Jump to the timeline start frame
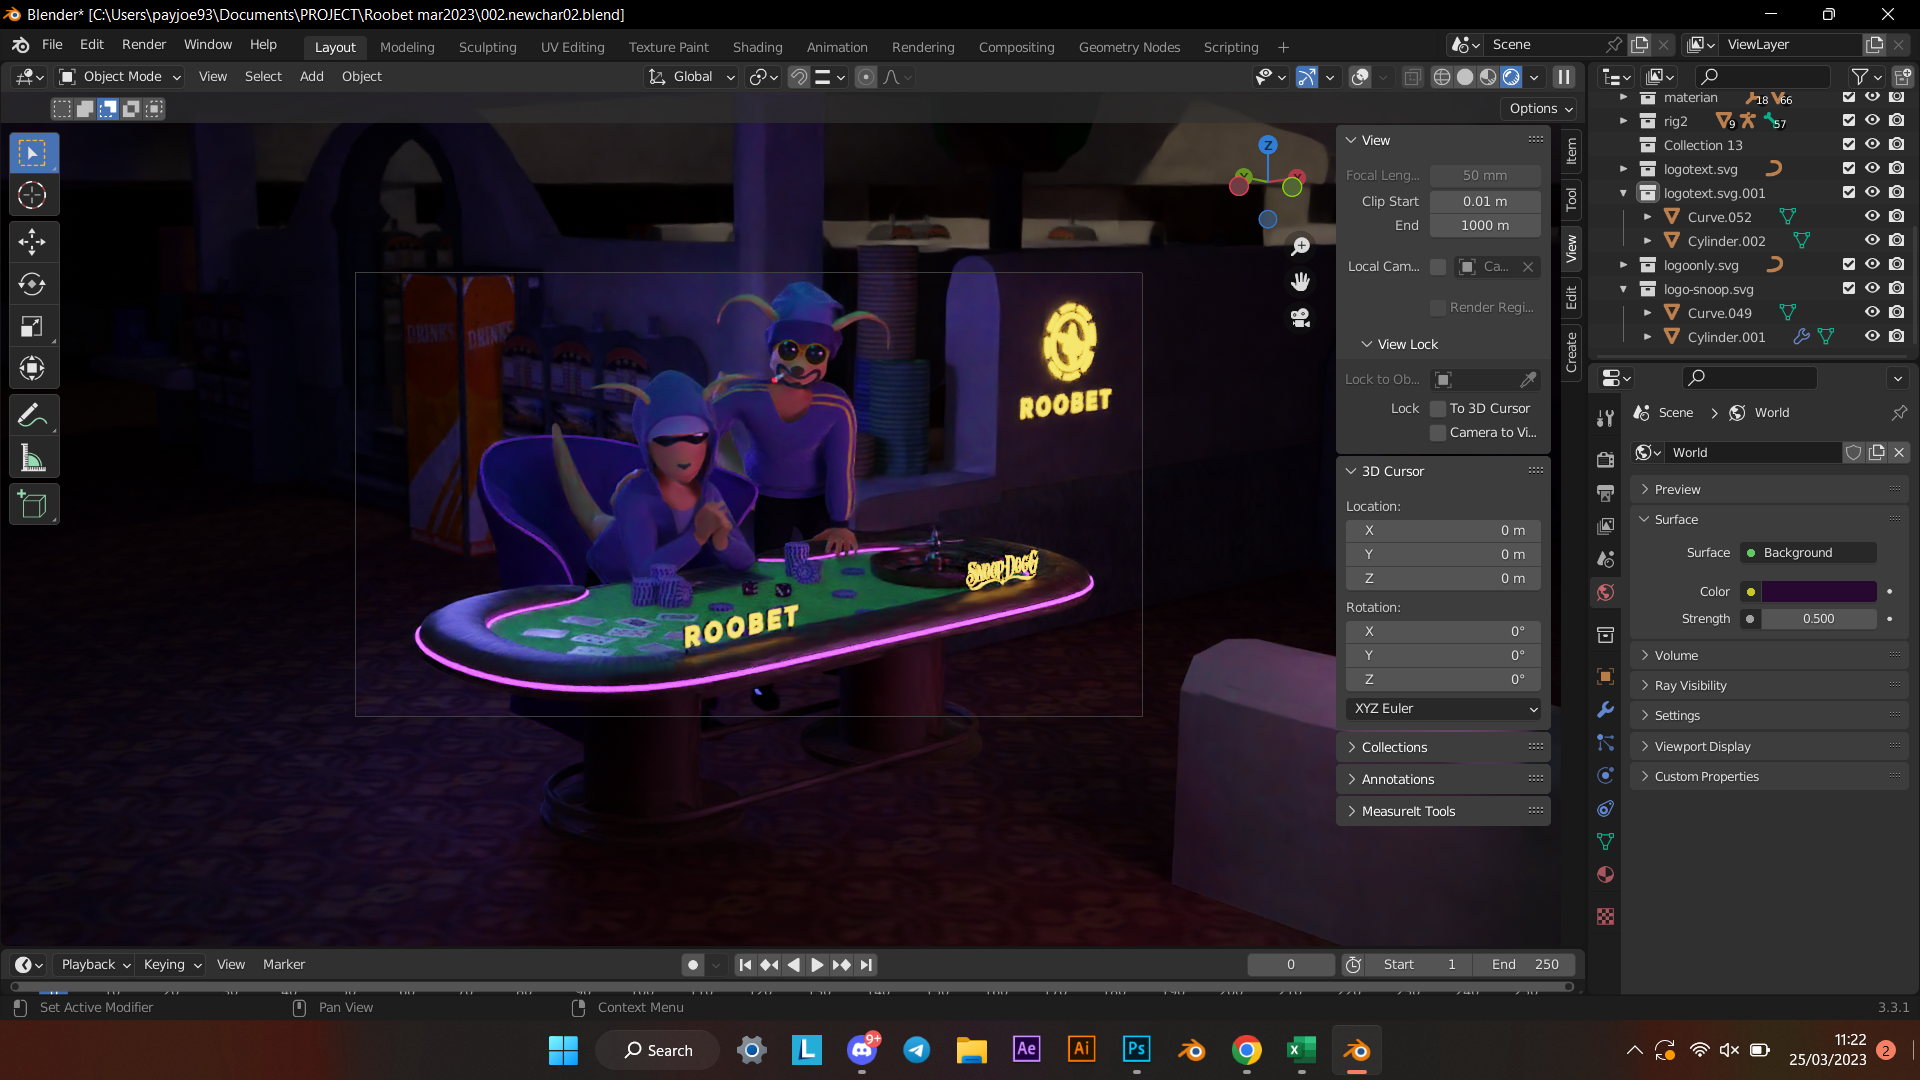The image size is (1920, 1080). 745,965
